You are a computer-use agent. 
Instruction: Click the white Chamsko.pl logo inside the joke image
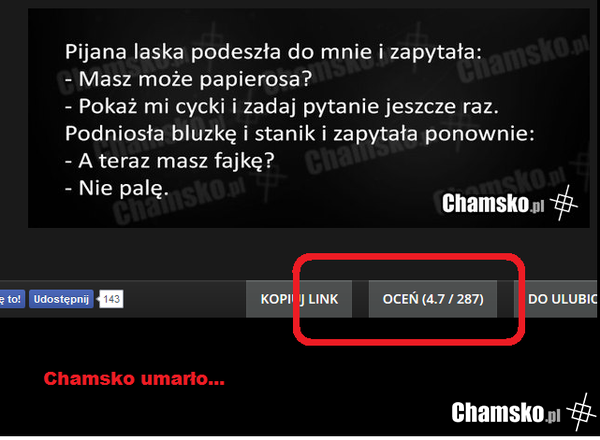(x=493, y=203)
